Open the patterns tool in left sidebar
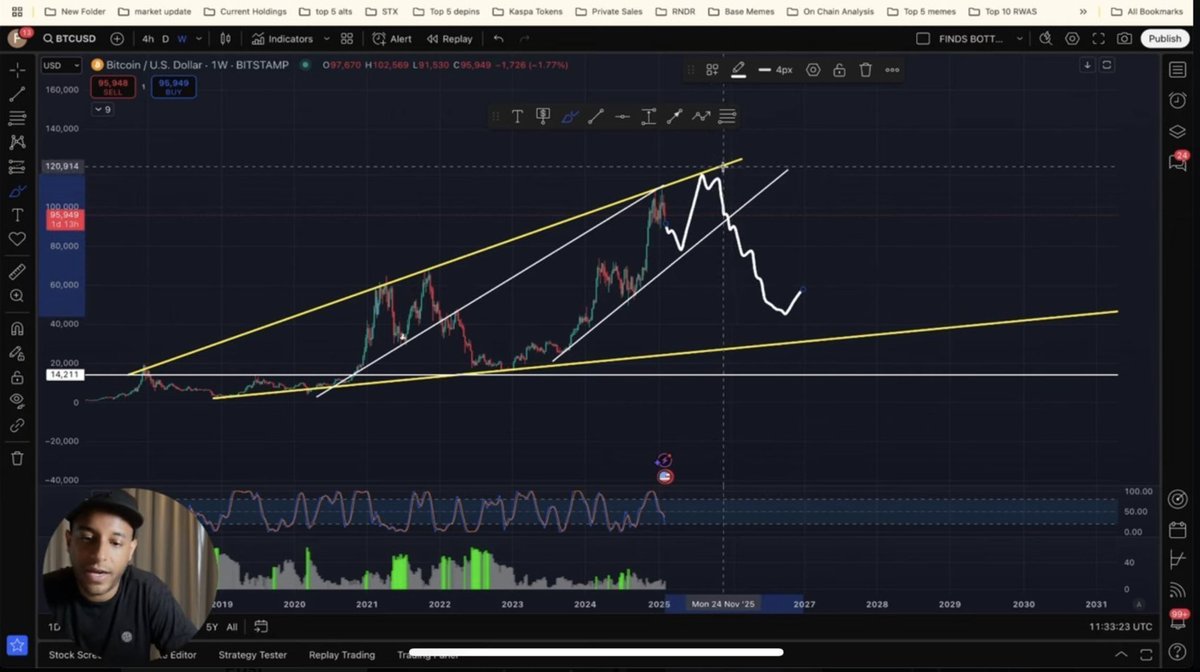Image resolution: width=1200 pixels, height=672 pixels. 17,143
